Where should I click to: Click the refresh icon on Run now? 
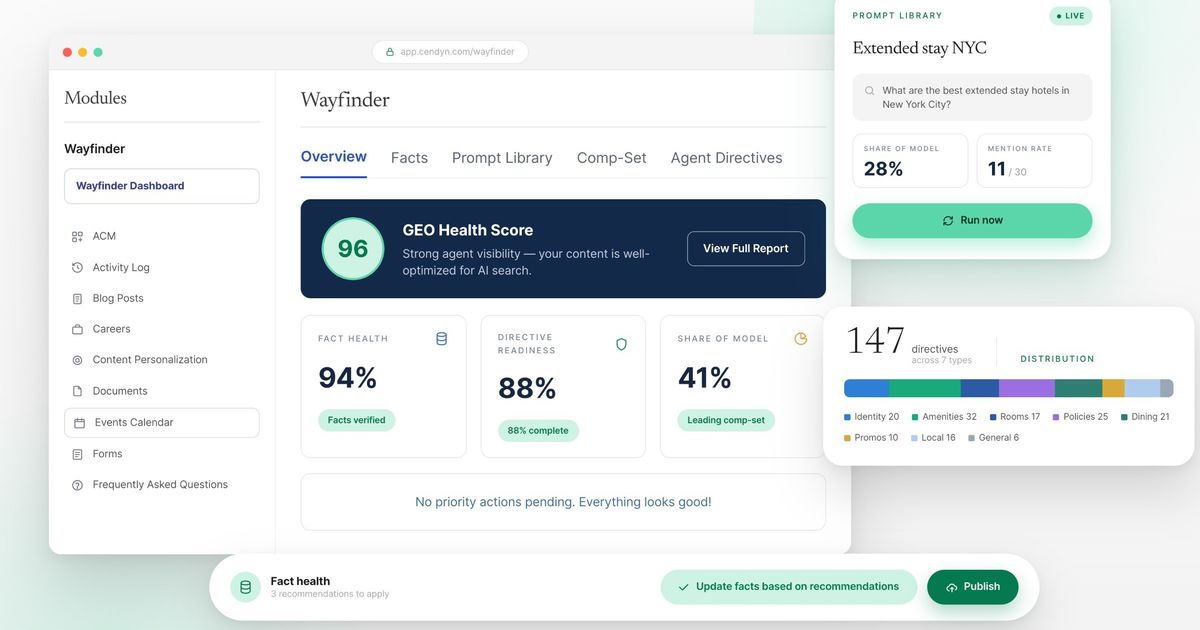pyautogui.click(x=948, y=221)
